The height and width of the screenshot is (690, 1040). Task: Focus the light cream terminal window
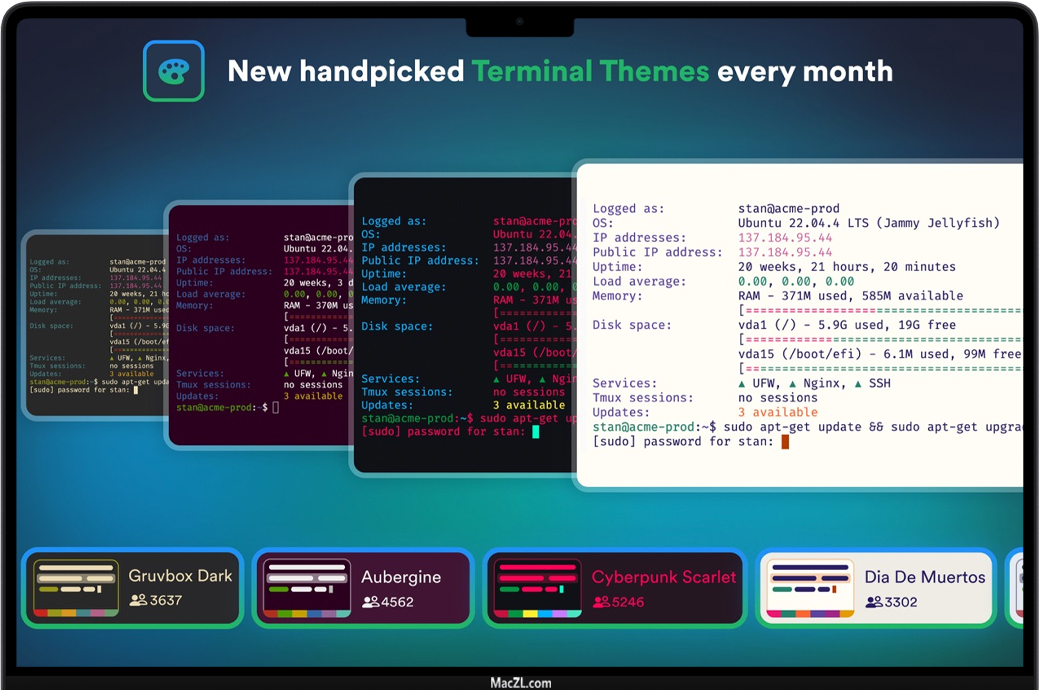click(800, 320)
